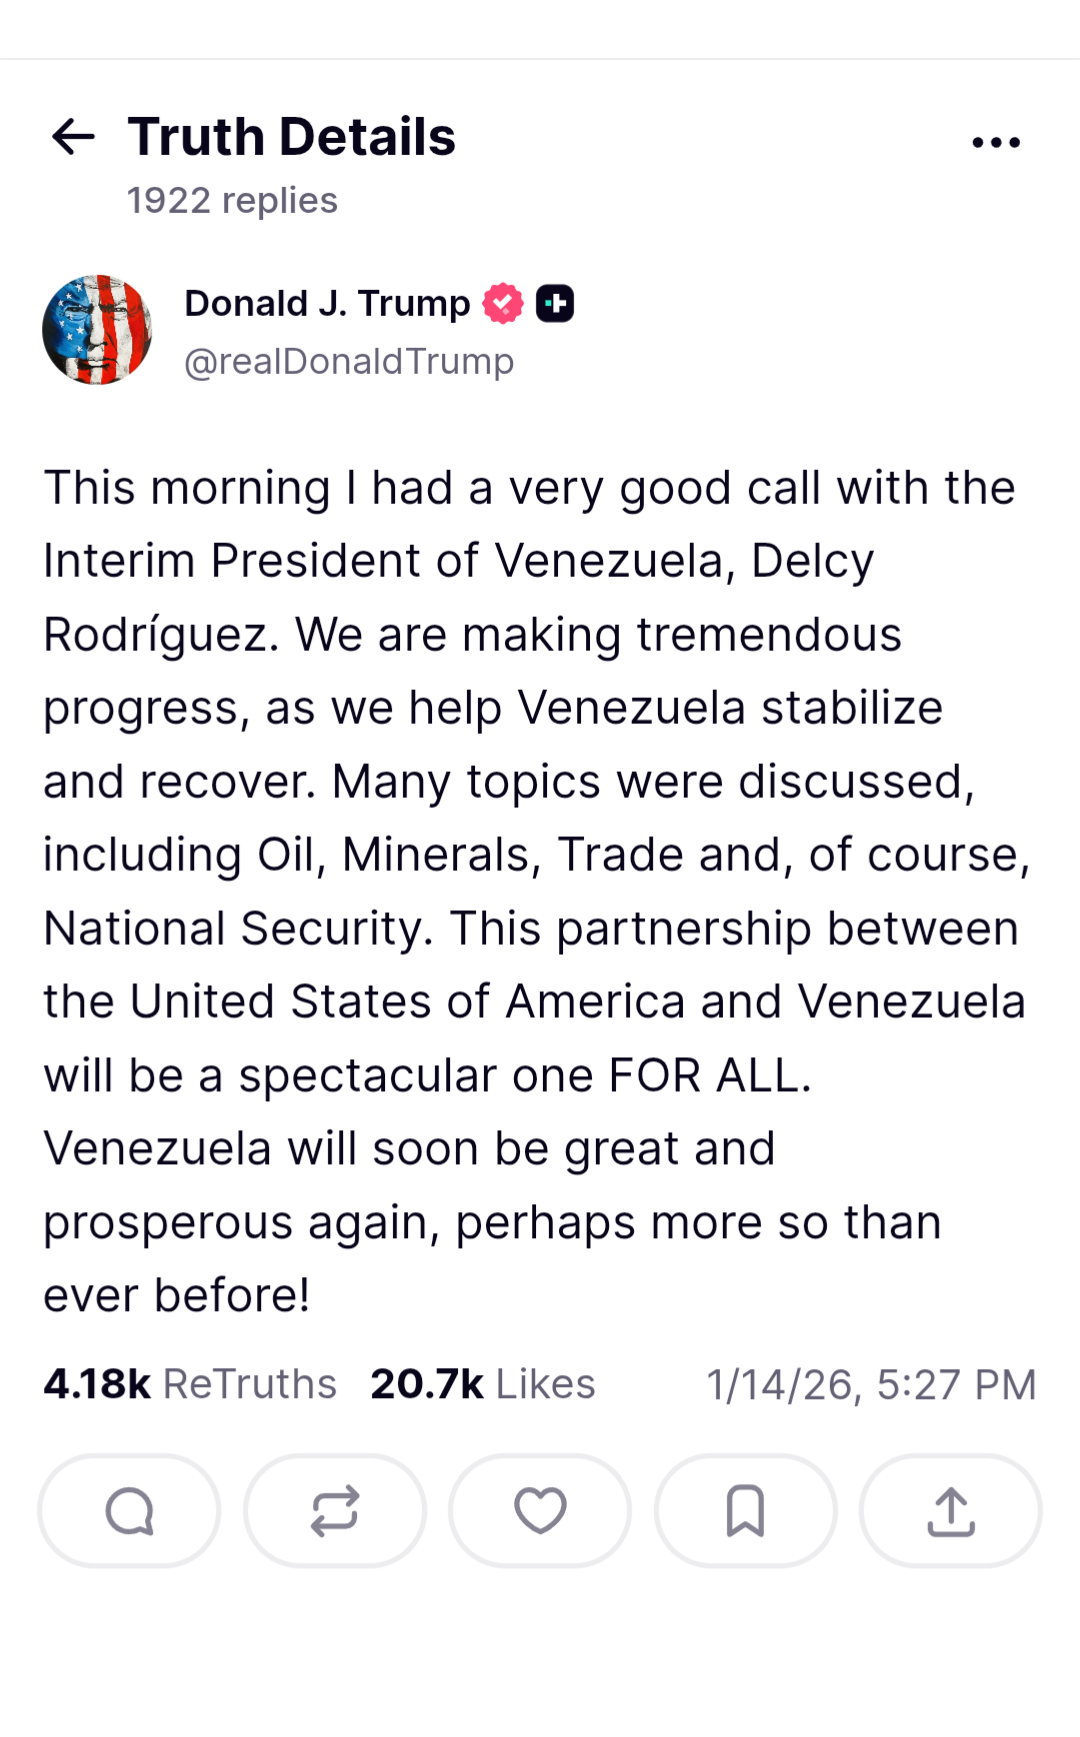Click the post's closing words "ever before!"

177,1296
